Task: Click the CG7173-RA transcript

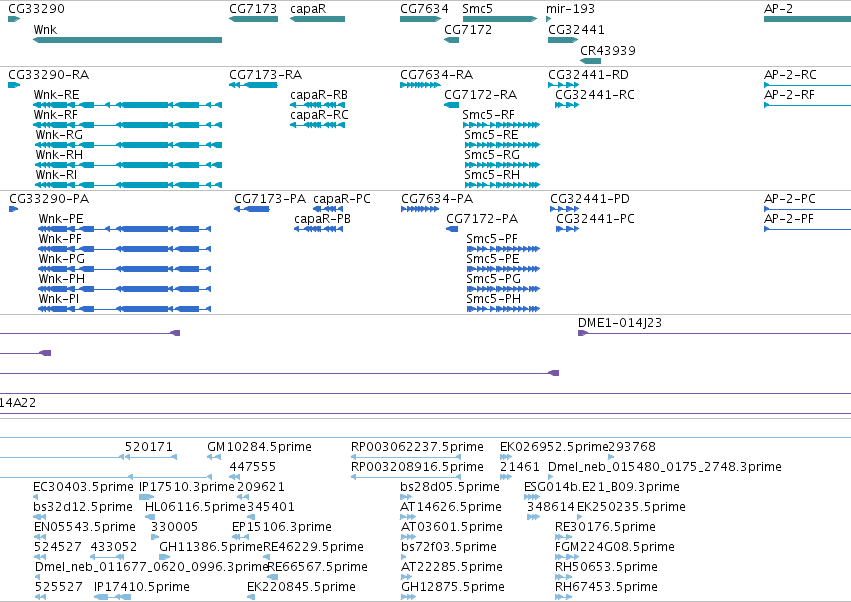Action: [x=253, y=85]
